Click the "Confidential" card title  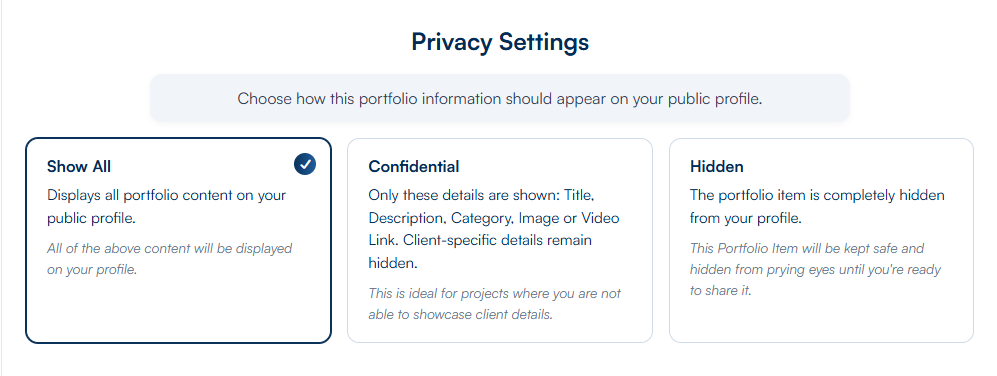point(414,167)
